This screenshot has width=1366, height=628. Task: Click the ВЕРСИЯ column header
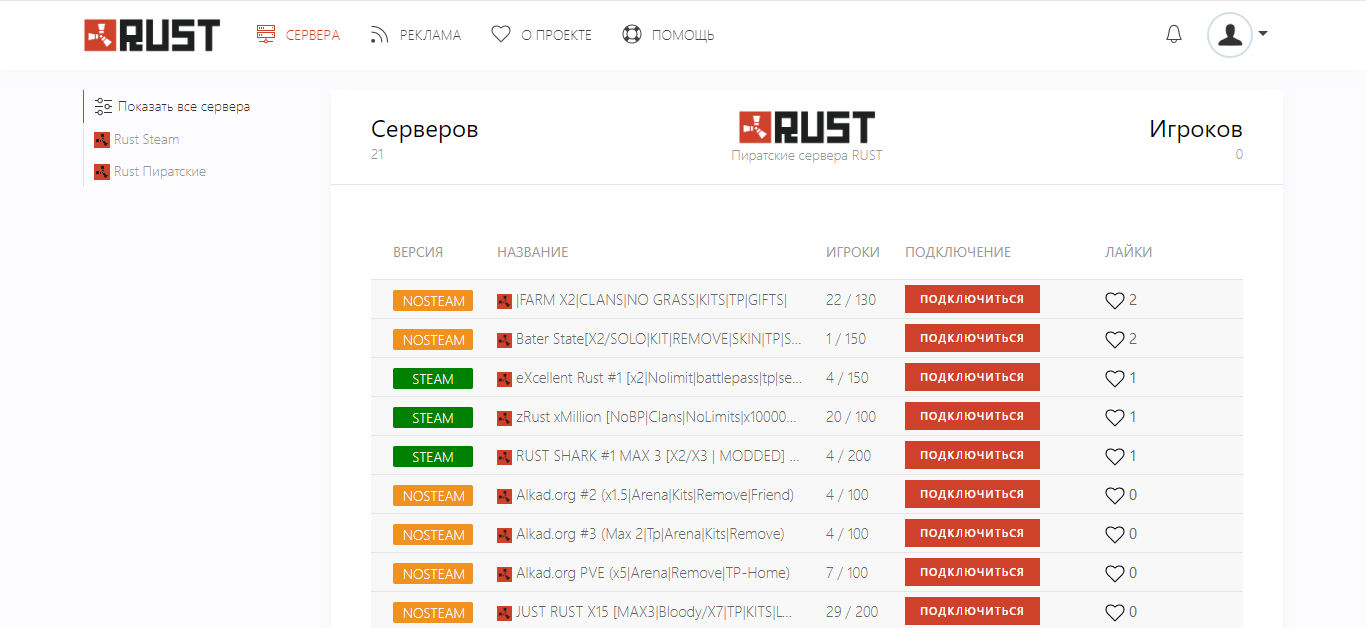pyautogui.click(x=418, y=252)
